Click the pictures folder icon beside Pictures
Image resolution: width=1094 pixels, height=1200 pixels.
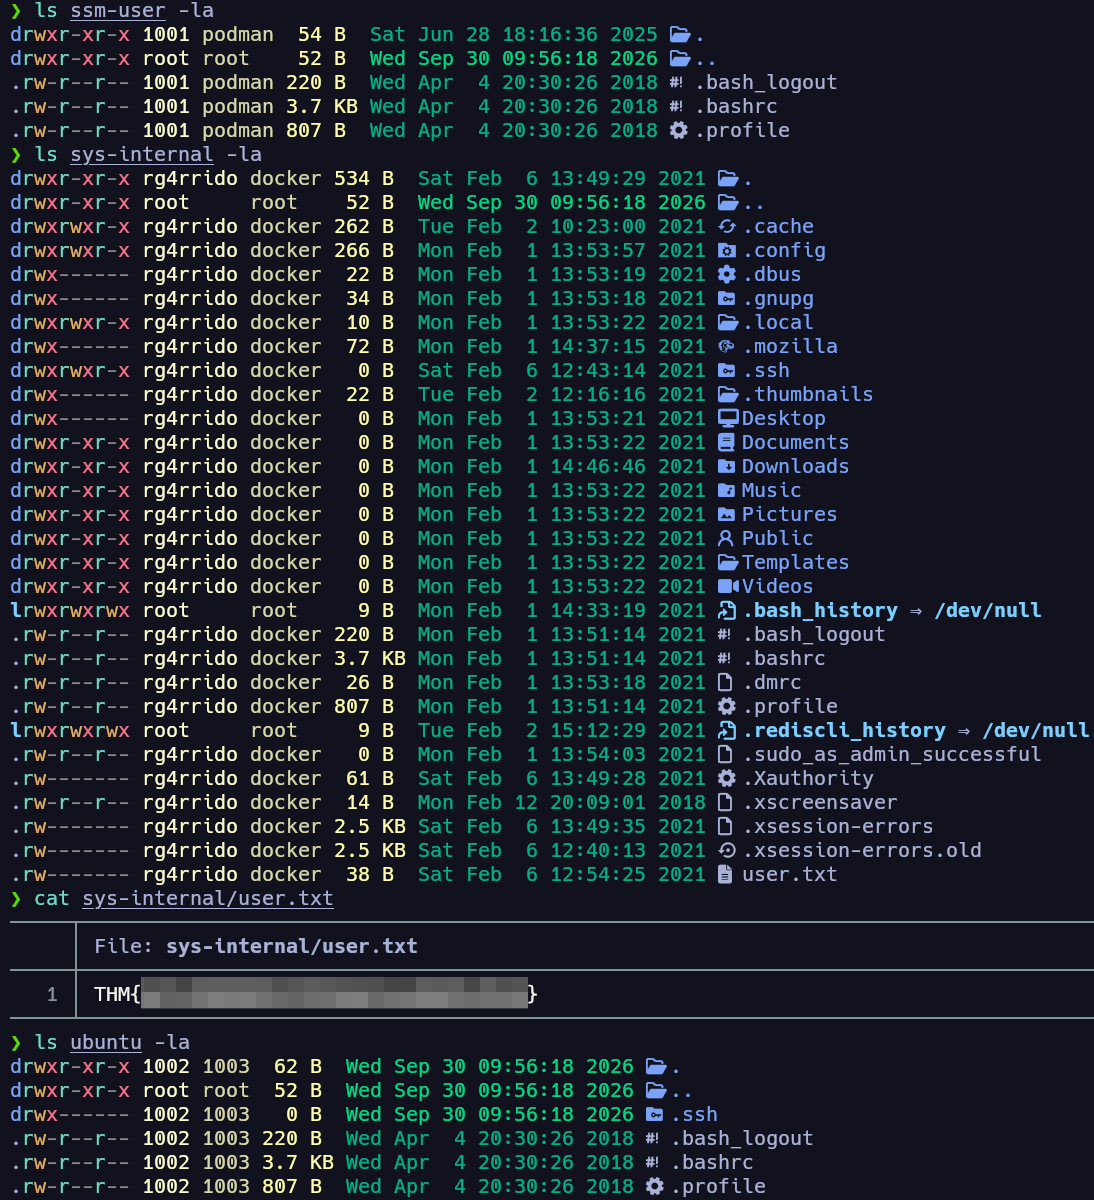727,515
